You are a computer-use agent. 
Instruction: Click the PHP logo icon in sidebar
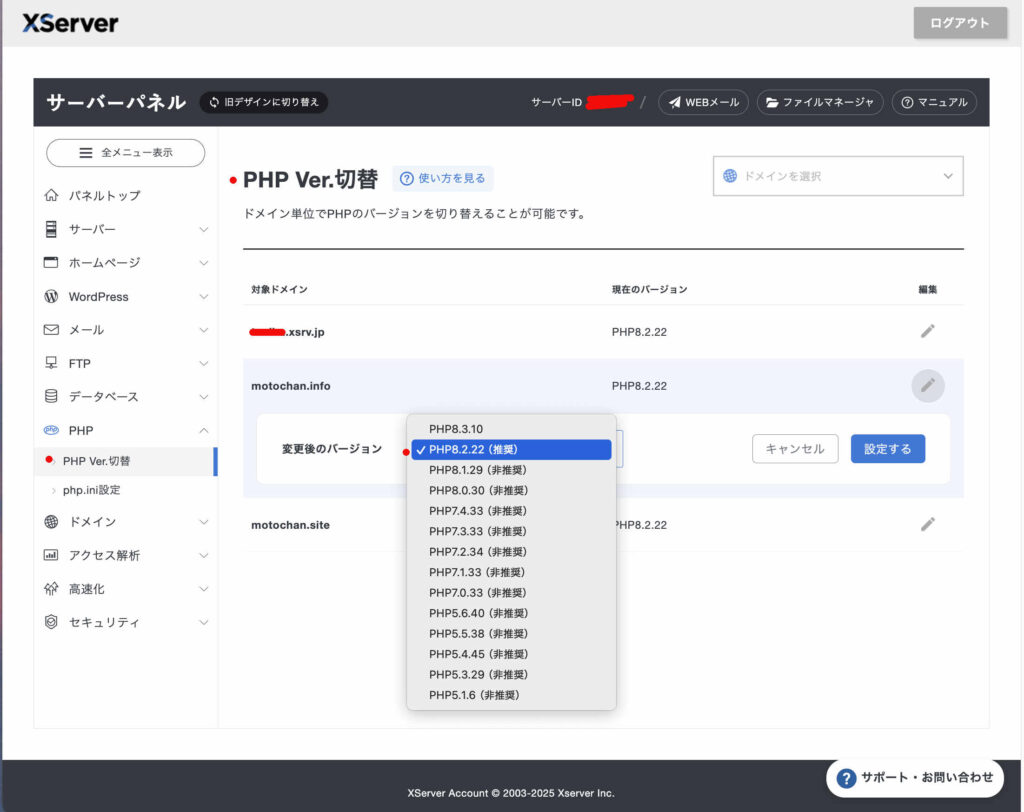click(51, 430)
